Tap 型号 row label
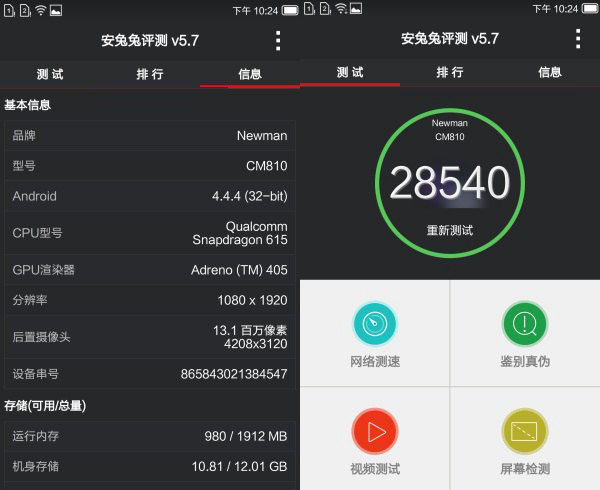600x490 pixels. tap(24, 166)
